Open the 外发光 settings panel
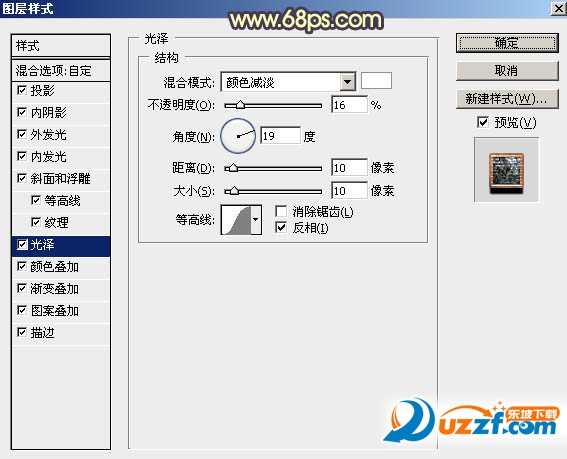 click(x=61, y=135)
